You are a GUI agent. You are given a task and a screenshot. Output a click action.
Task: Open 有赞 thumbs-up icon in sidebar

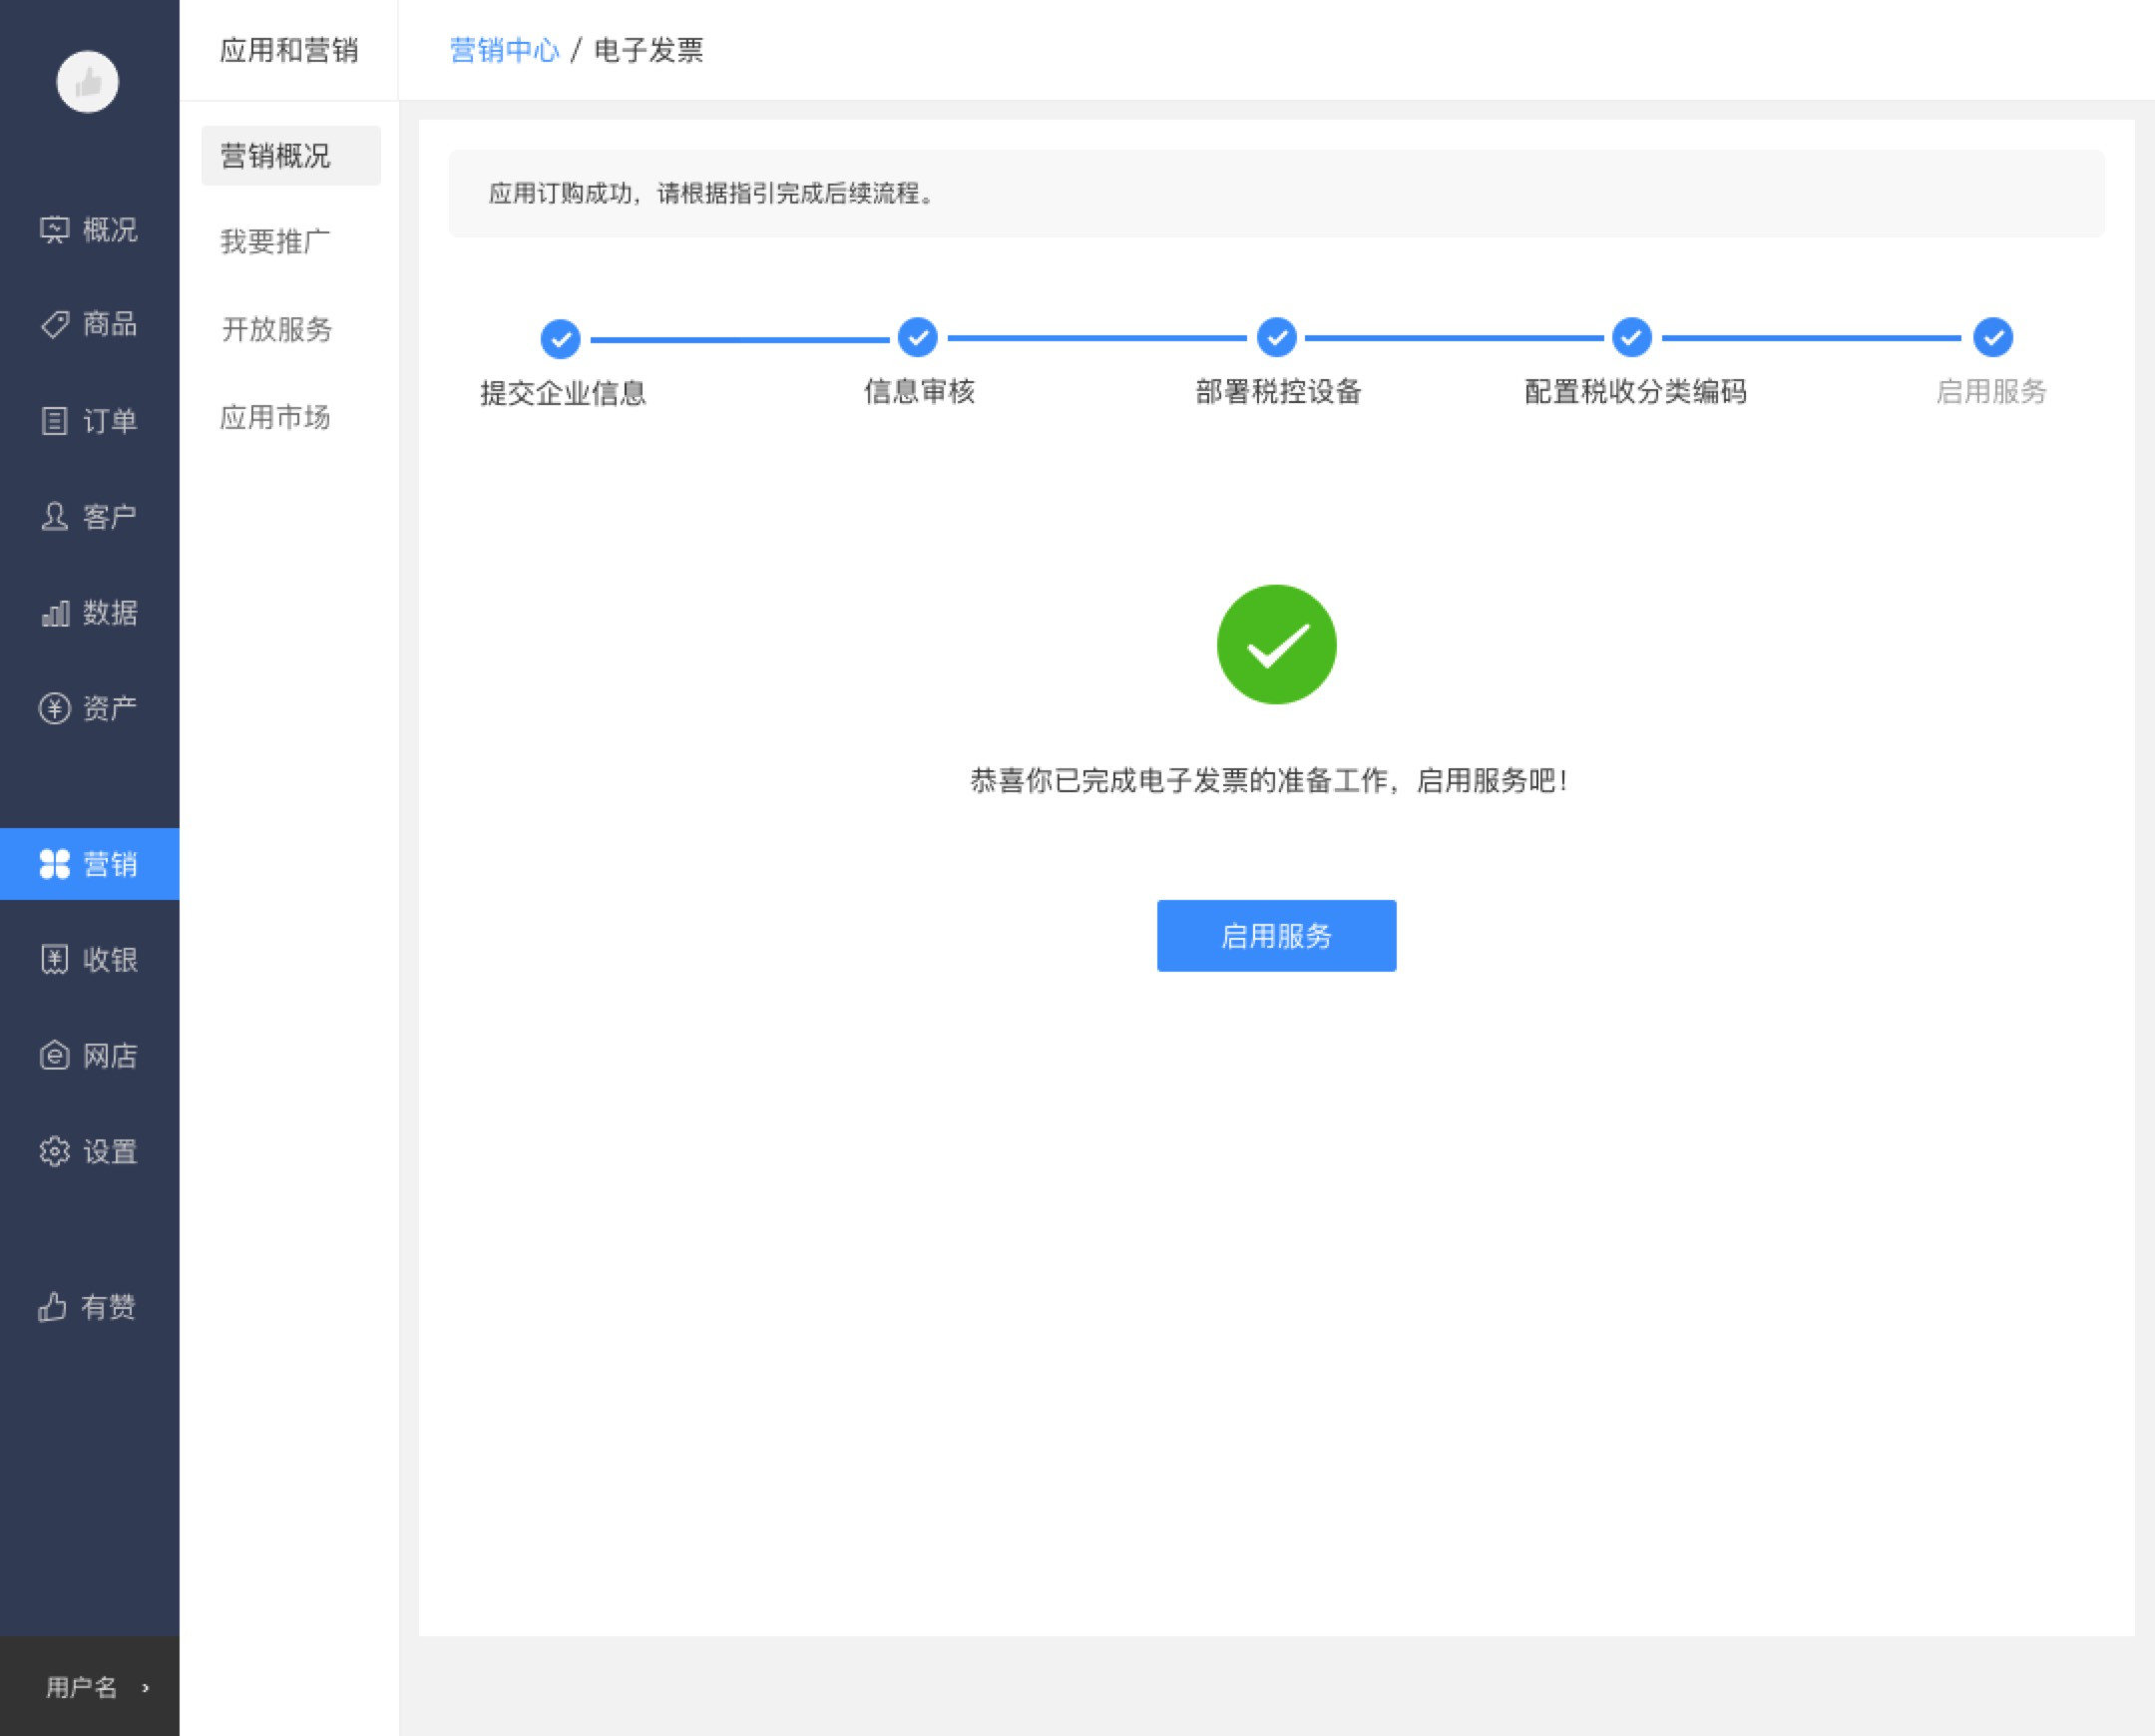[52, 1307]
